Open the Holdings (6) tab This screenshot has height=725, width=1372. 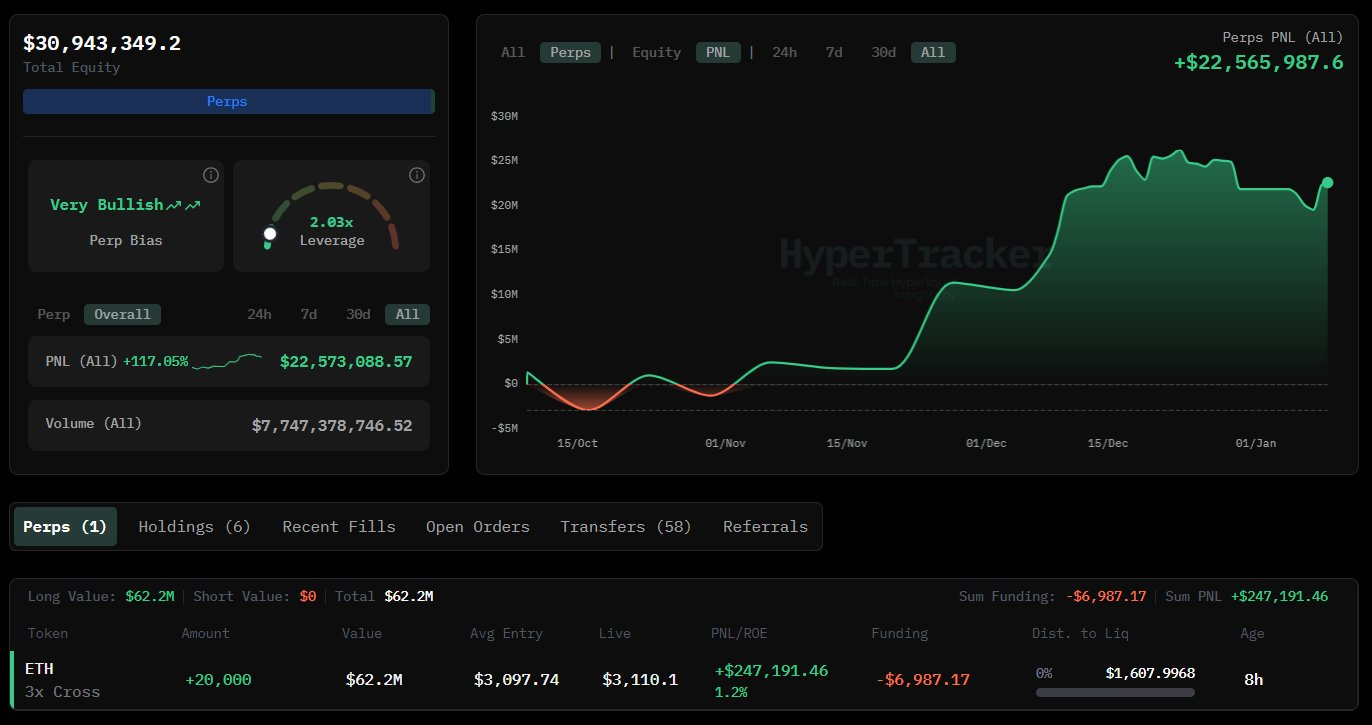[x=194, y=527]
